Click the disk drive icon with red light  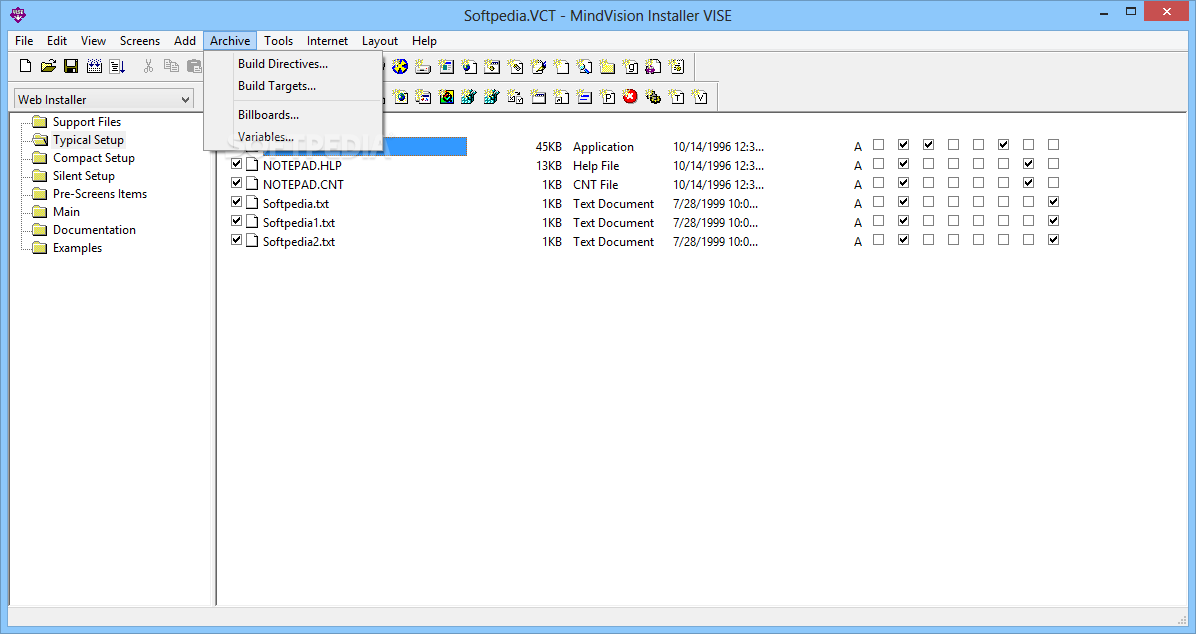pos(423,66)
